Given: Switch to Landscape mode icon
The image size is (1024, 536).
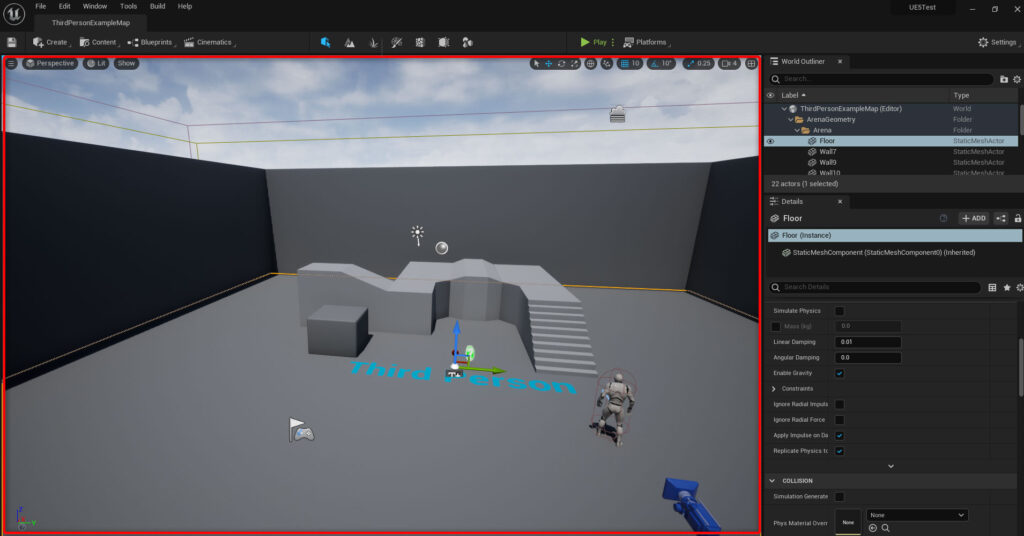Looking at the screenshot, I should [x=349, y=42].
